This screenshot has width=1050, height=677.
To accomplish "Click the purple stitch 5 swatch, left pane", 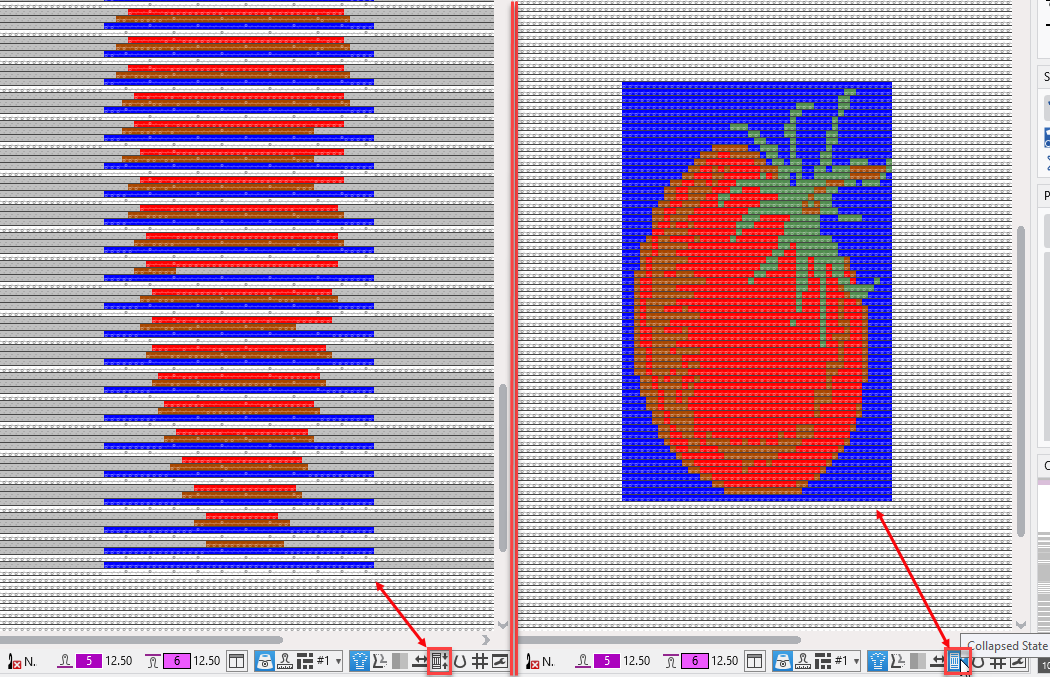I will tap(87, 661).
